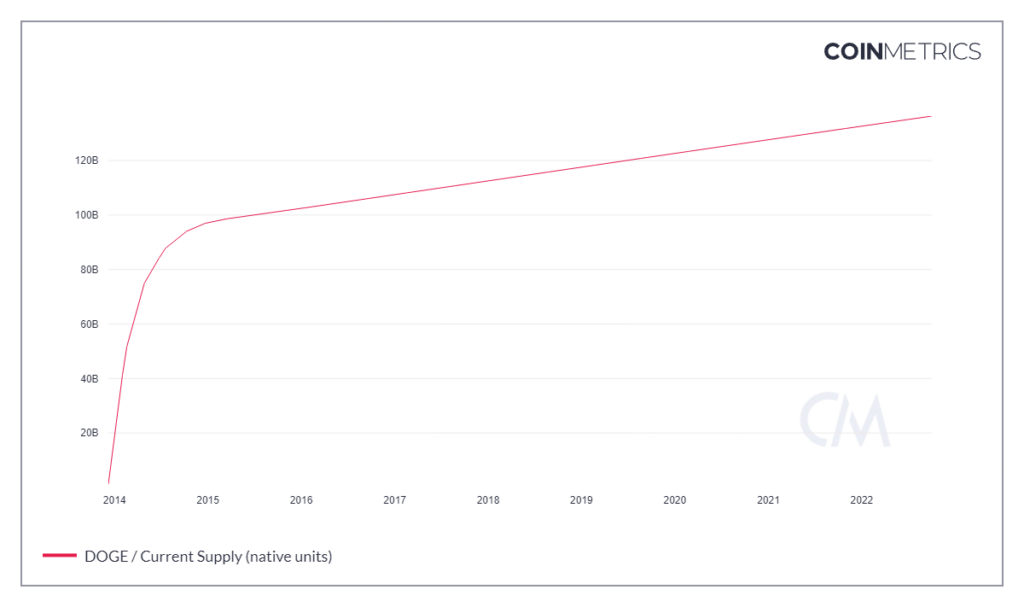This screenshot has width=1024, height=607.
Task: Click the supply line's end point at the far right
Action: (x=931, y=117)
